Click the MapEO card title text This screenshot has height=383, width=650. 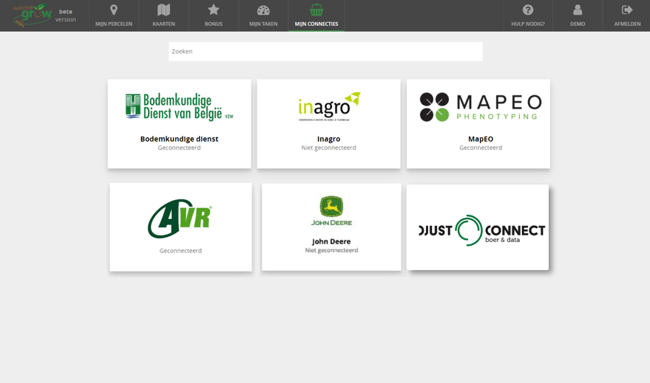(480, 139)
